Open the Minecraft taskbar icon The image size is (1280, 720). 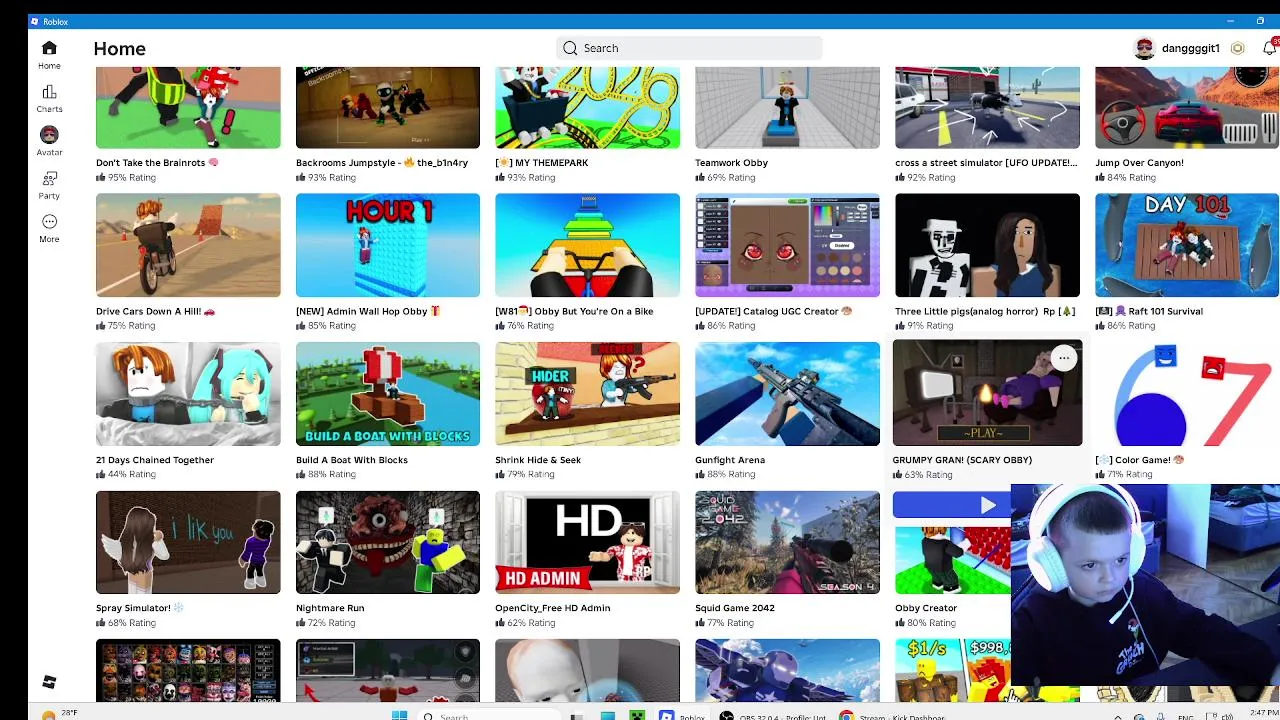[x=636, y=715]
